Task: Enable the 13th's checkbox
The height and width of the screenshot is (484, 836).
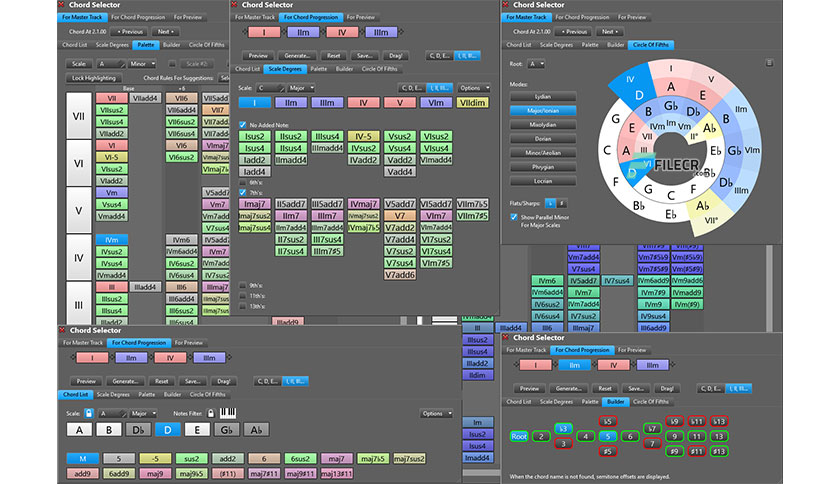Action: (243, 306)
